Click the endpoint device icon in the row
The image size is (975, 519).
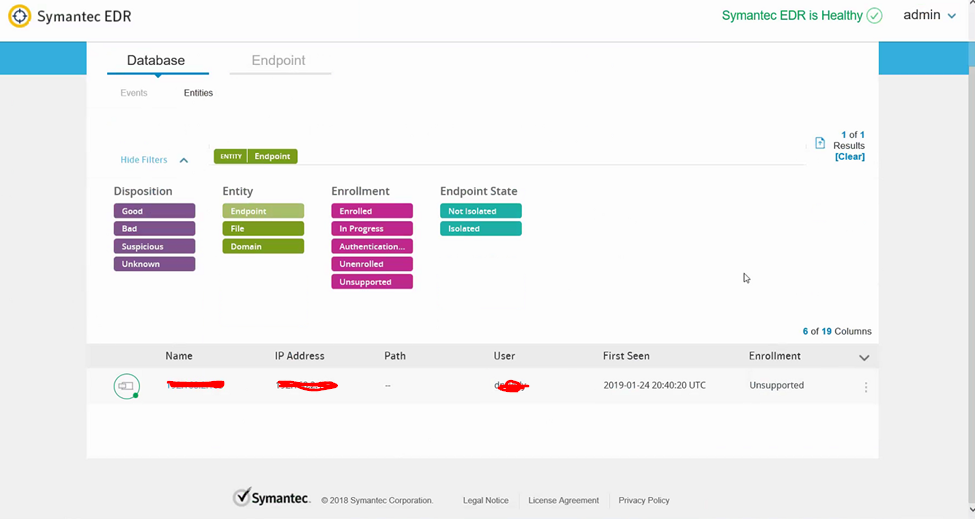[127, 386]
